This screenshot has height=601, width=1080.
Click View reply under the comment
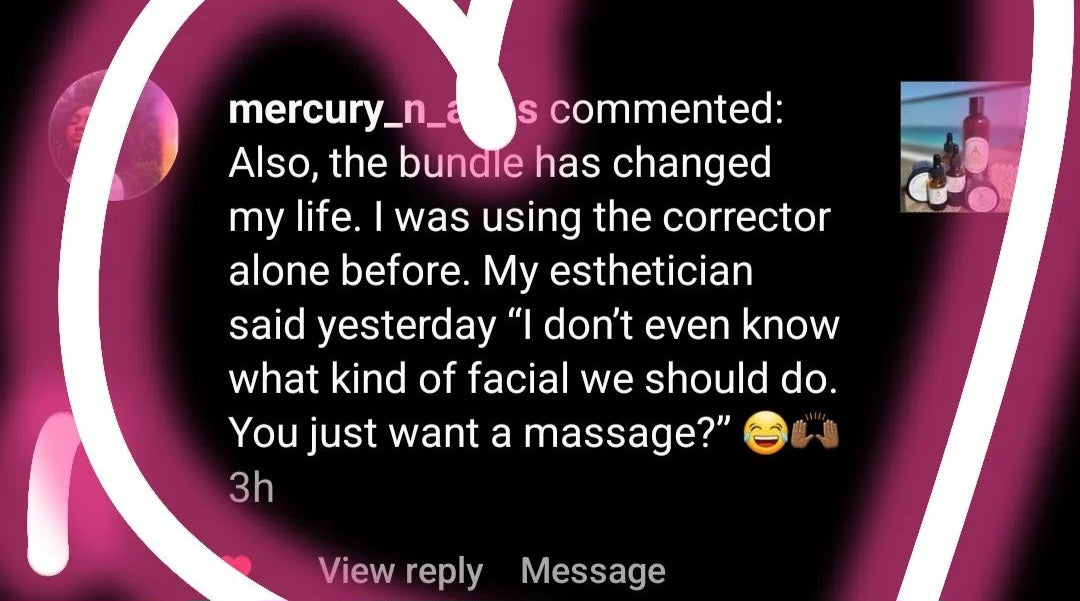pos(401,571)
